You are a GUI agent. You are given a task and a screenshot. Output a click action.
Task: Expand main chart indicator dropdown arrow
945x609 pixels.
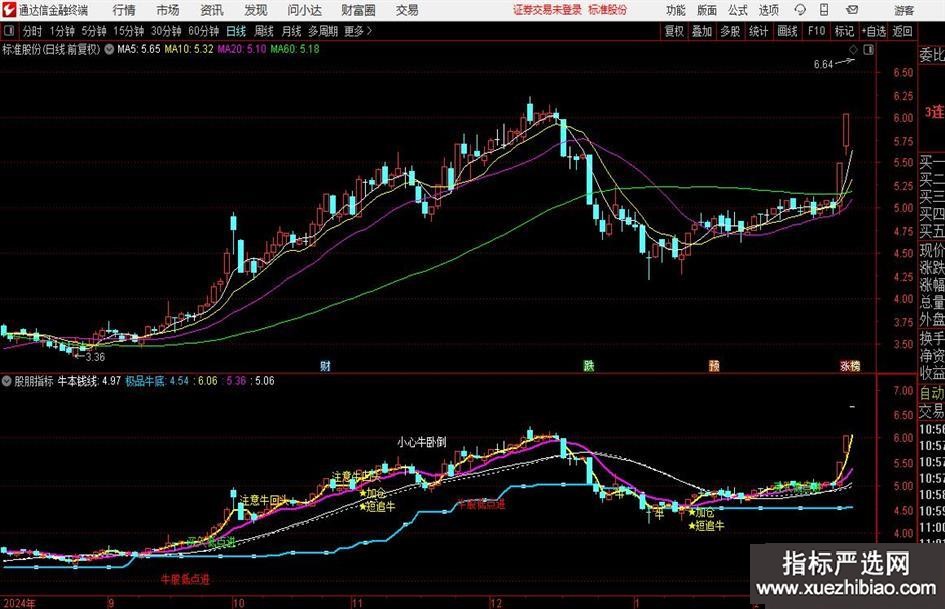point(109,49)
